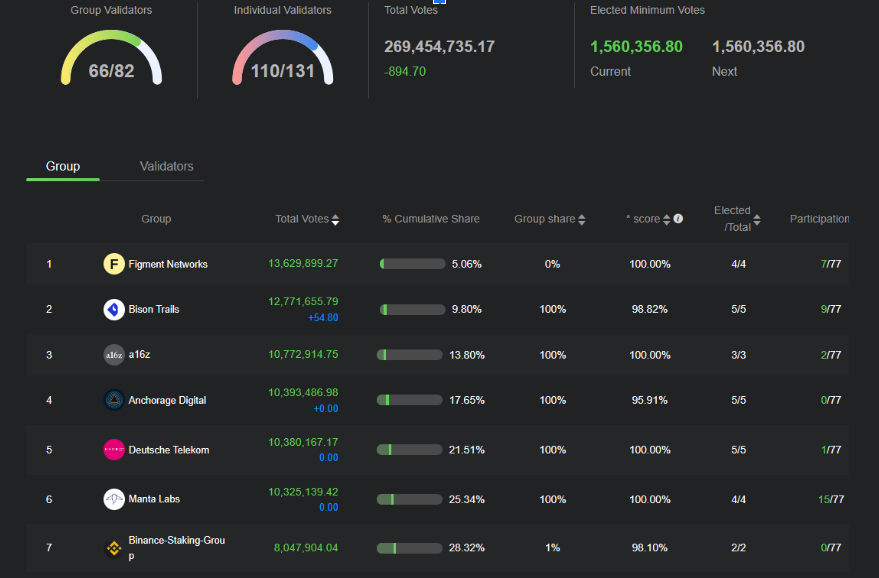Click Bison Trails vote change +54.80
This screenshot has height=578, width=879.
point(323,318)
